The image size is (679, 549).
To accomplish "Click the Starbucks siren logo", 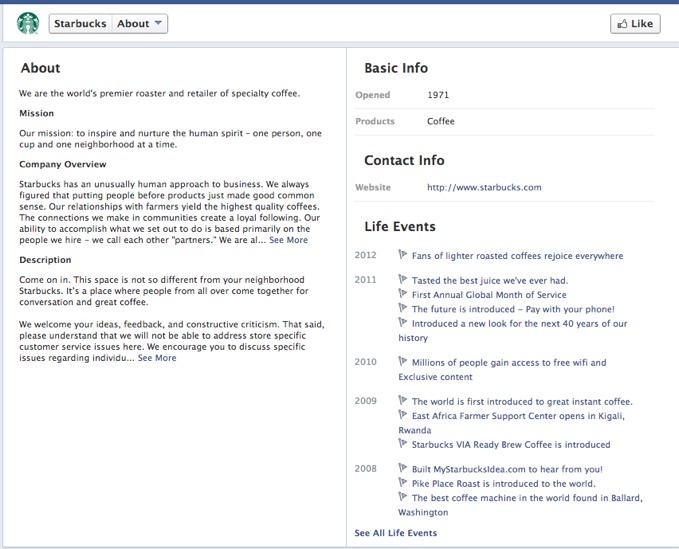I will click(x=28, y=23).
